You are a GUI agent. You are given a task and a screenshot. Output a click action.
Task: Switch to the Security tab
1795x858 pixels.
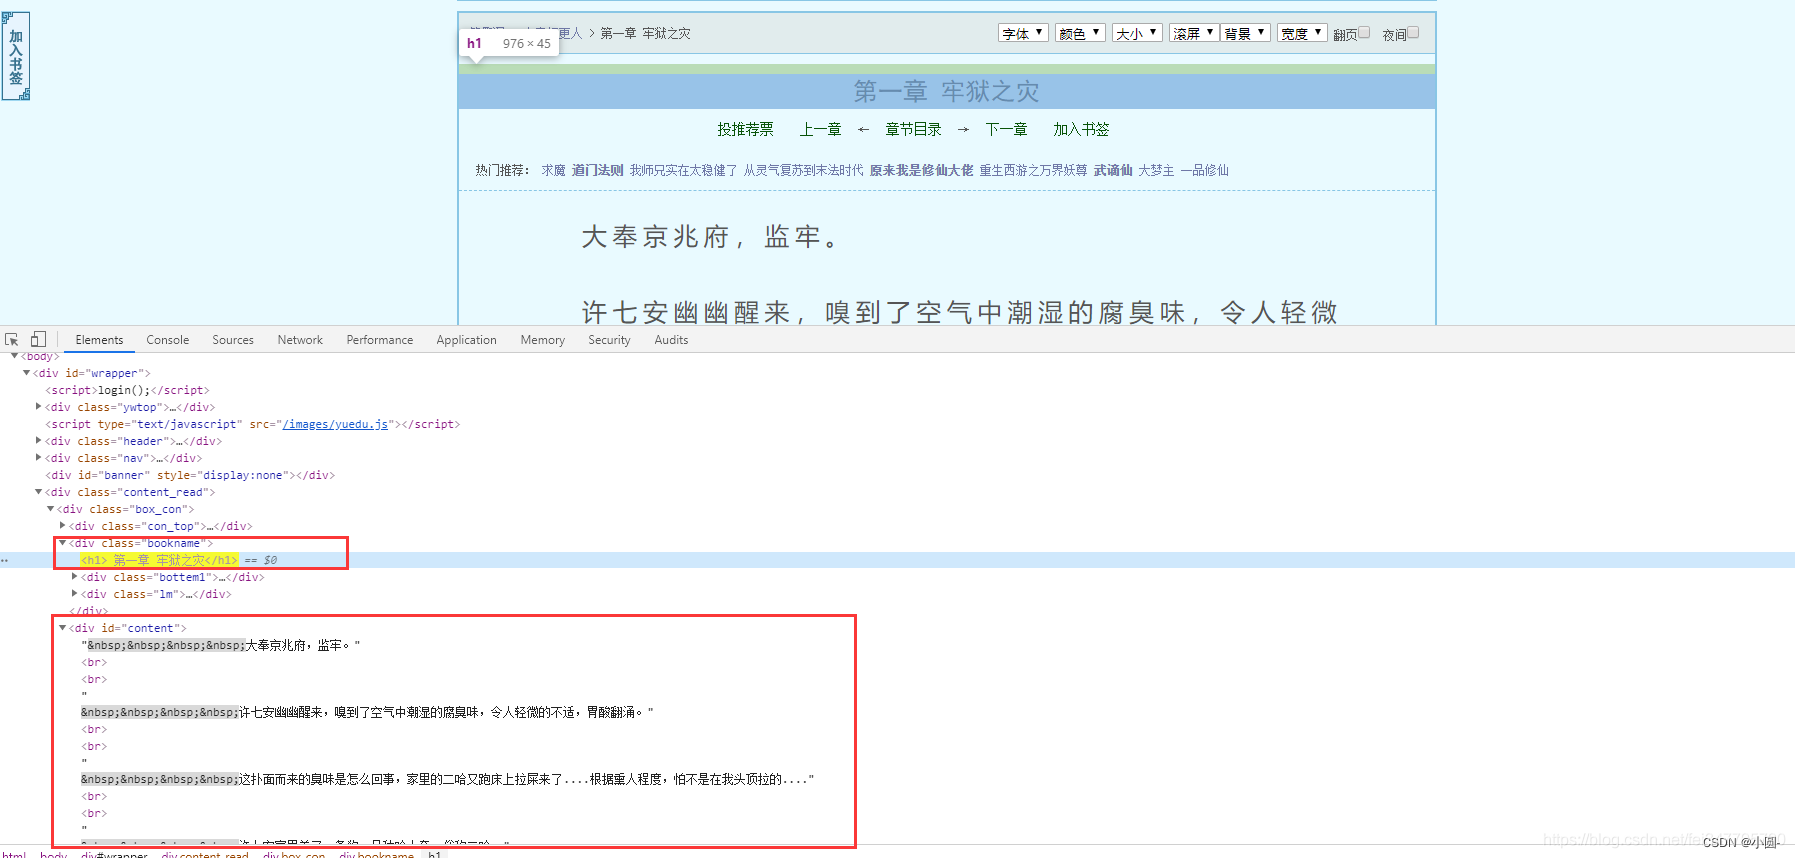click(609, 340)
